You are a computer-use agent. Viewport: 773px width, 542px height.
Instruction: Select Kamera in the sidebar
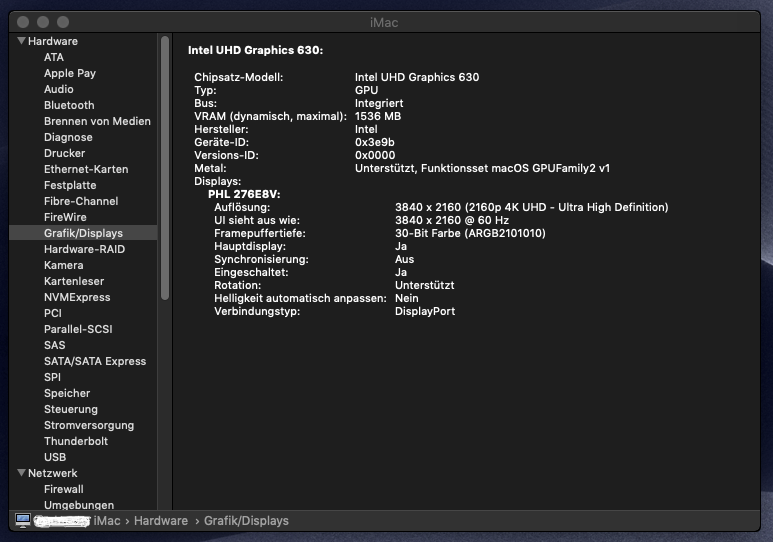(64, 265)
